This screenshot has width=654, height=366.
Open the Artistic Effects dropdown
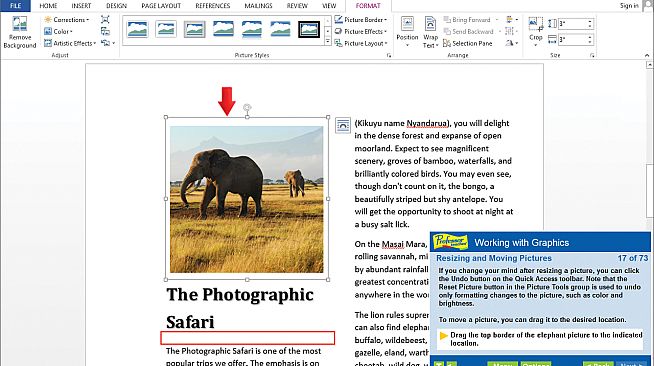click(x=70, y=43)
